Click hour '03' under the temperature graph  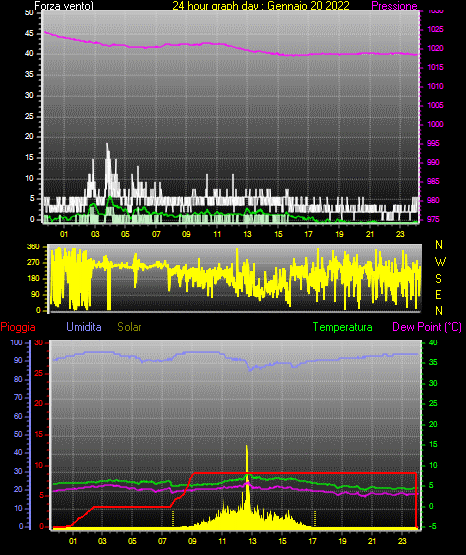102,541
